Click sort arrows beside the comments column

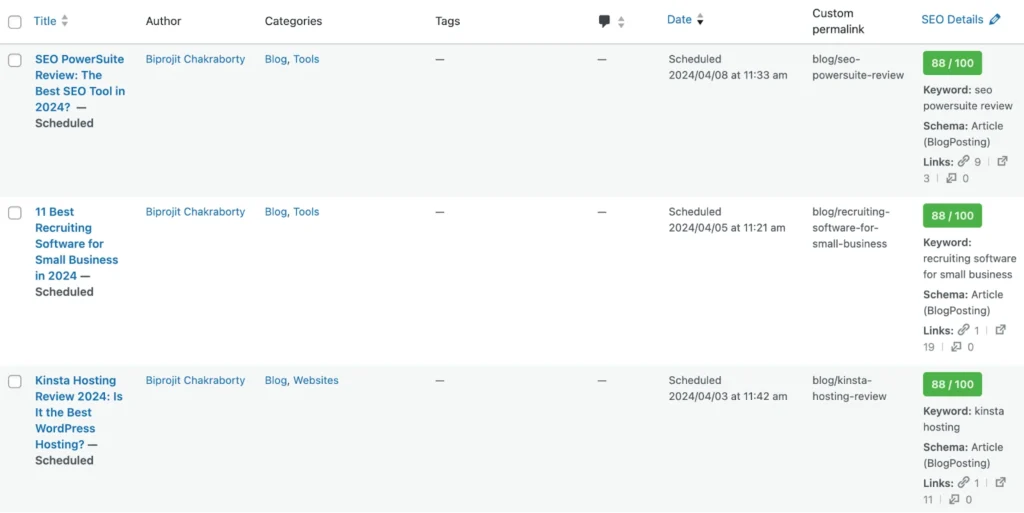point(621,22)
